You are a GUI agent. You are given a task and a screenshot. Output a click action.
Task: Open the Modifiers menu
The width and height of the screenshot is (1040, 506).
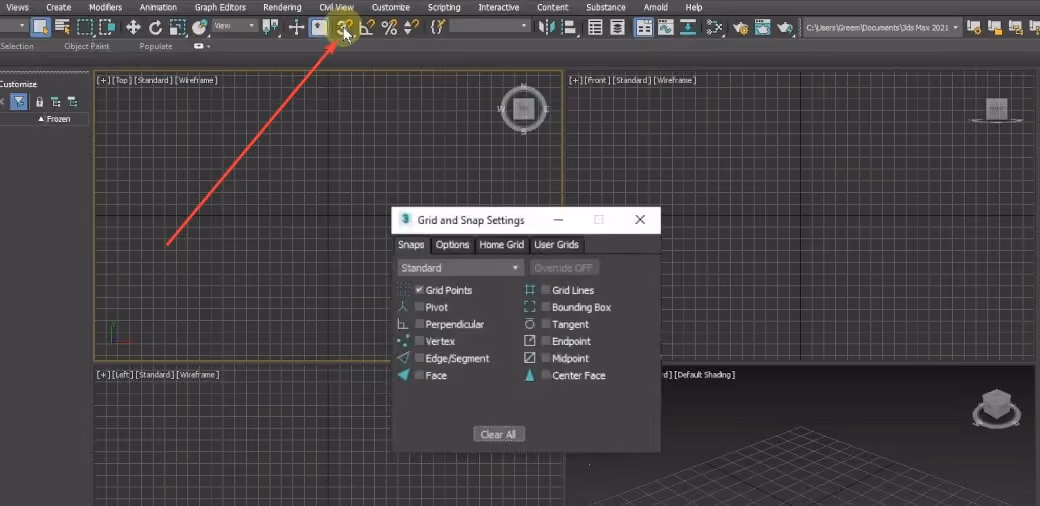tap(105, 7)
